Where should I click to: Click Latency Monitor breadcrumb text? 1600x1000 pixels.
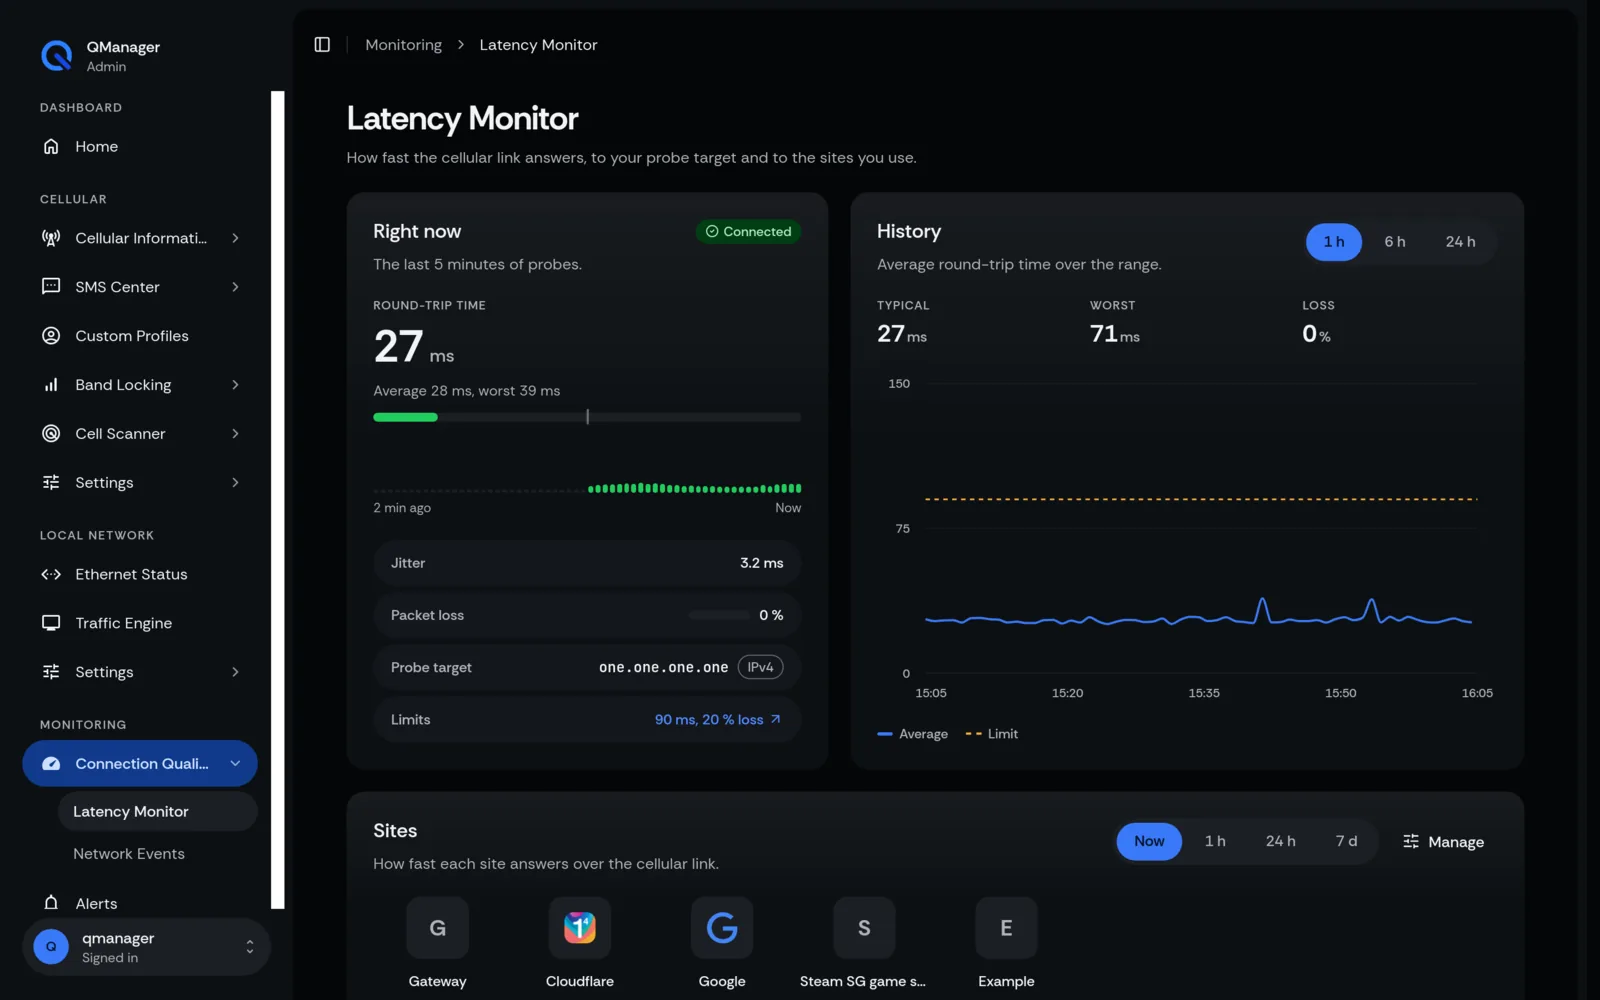pos(538,45)
